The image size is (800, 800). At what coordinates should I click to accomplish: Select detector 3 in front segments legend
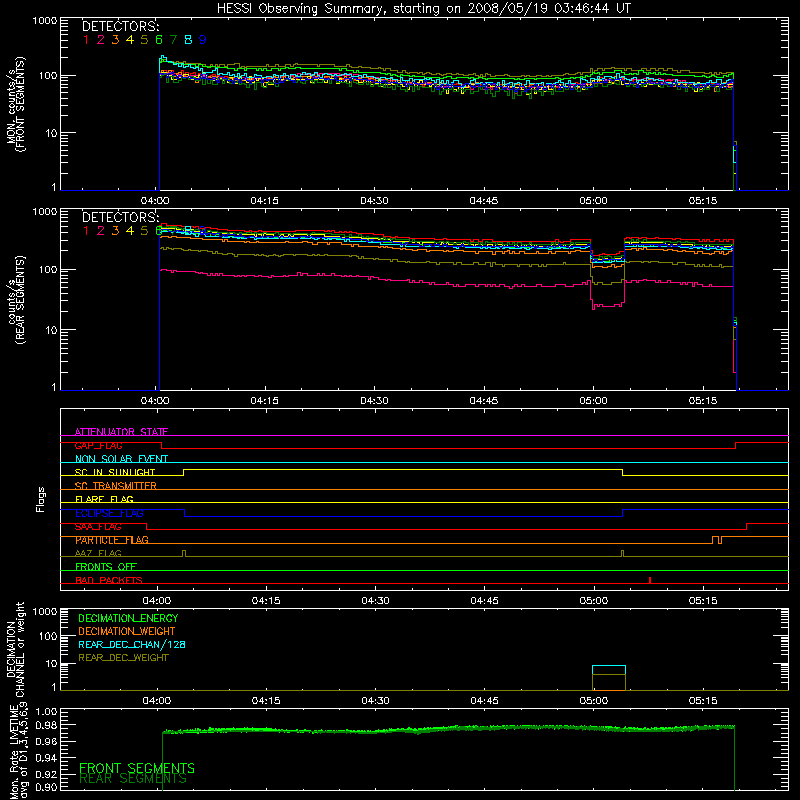115,40
